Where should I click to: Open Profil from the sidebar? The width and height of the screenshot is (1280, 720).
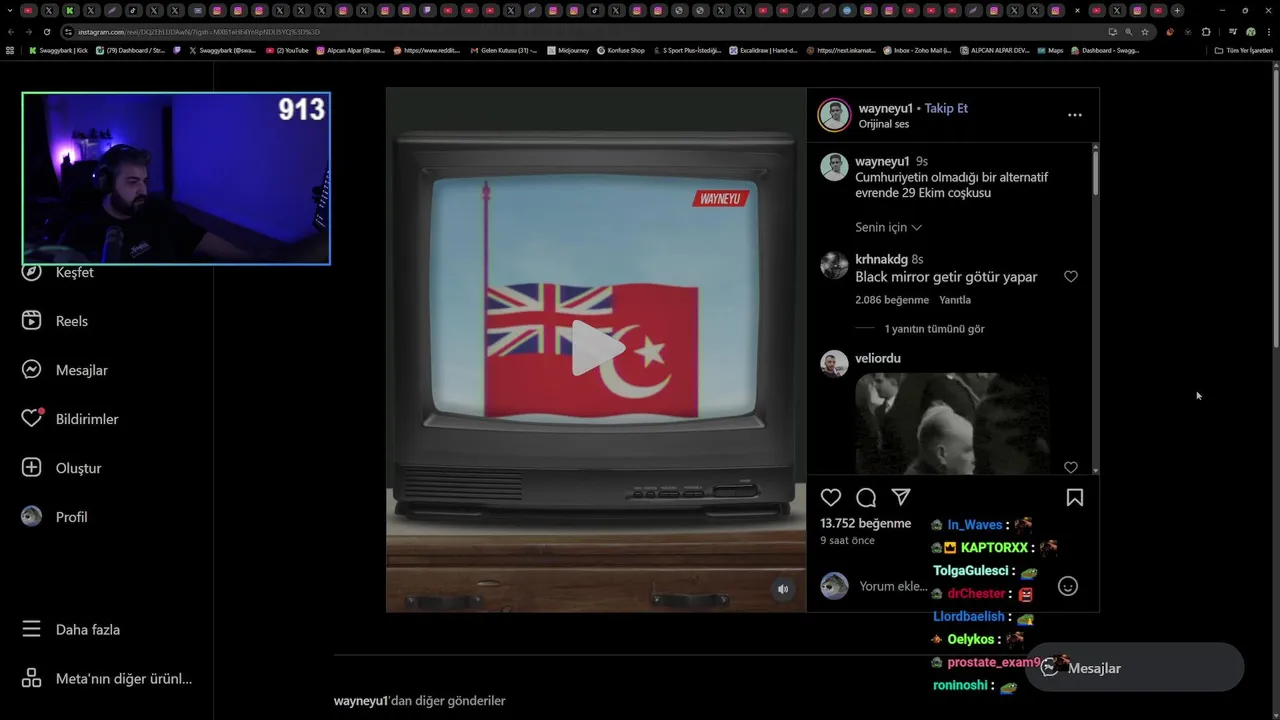coord(56,517)
